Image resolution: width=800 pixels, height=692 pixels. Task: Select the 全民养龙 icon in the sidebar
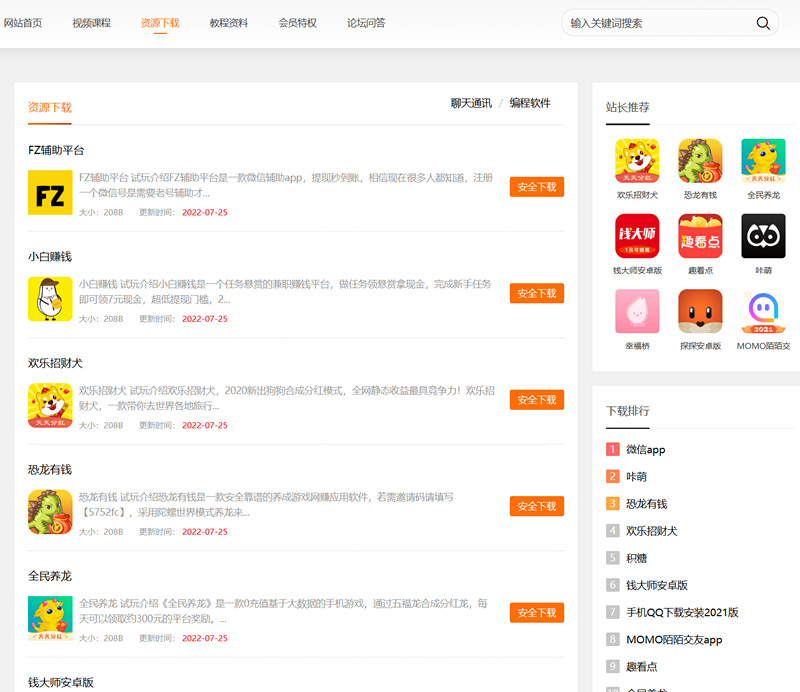click(762, 160)
